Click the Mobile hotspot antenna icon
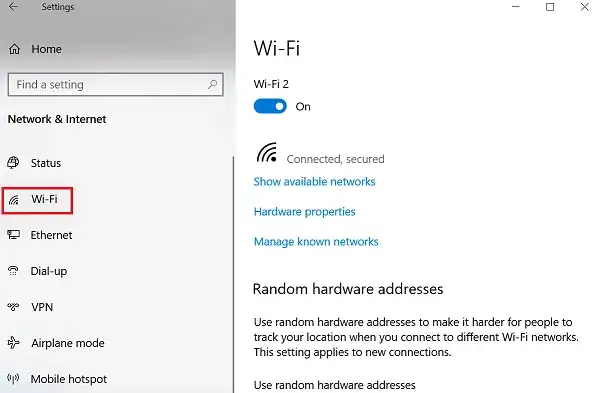 click(13, 379)
